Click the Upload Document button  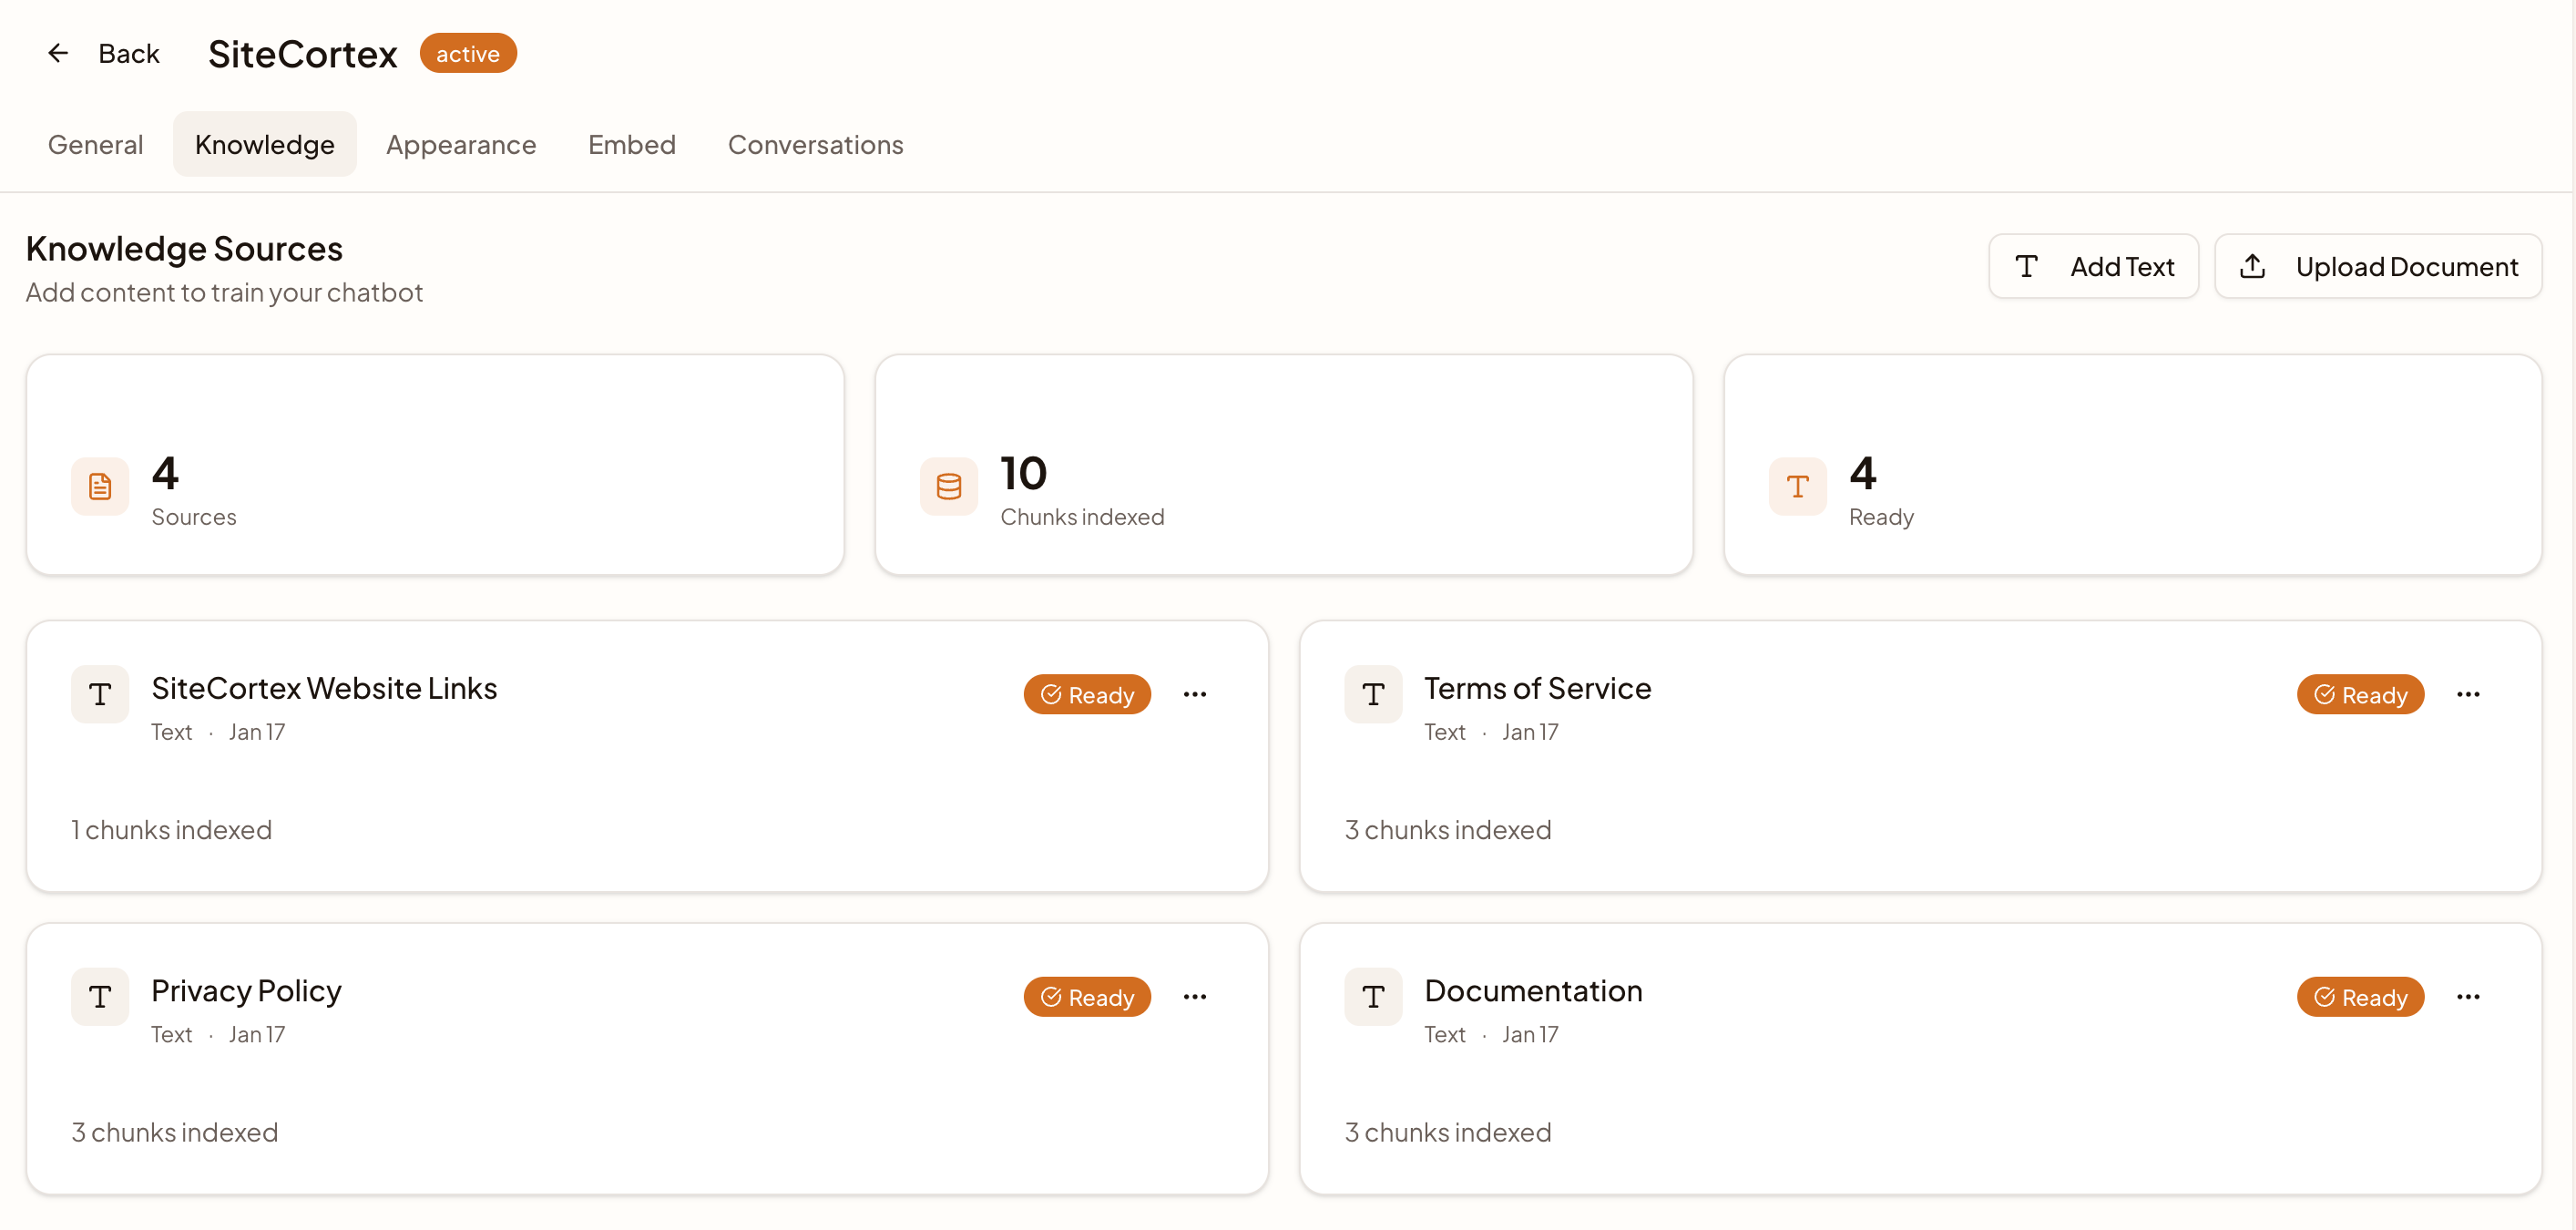point(2378,267)
